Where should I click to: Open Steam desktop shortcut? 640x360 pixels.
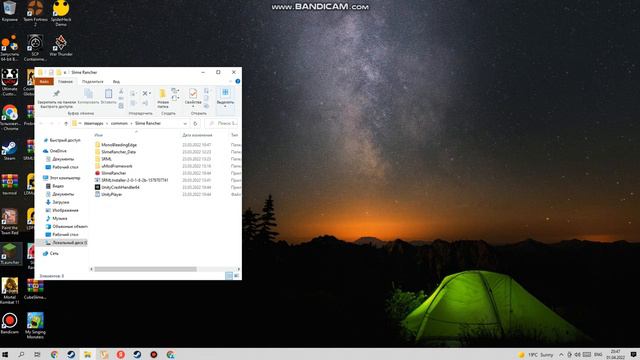click(9, 150)
